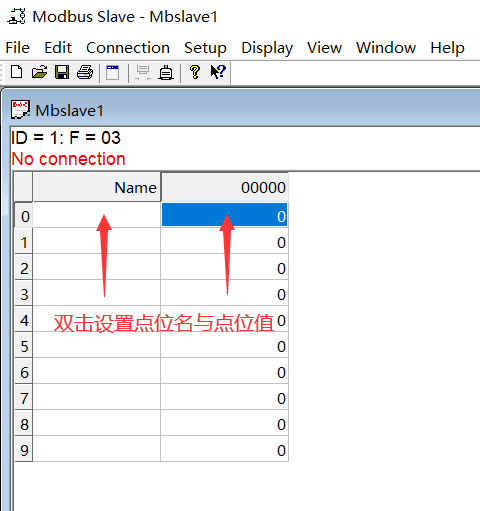Open slave definition window icon
480x511 pixels.
(x=112, y=72)
